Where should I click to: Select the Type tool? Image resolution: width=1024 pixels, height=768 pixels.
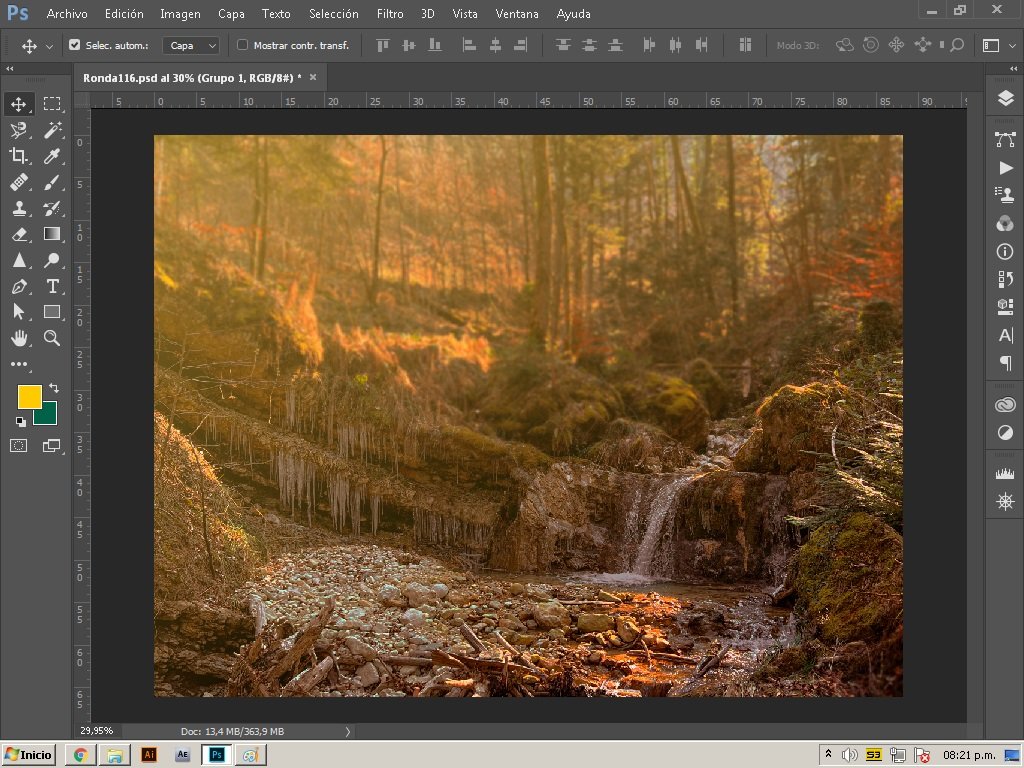pos(52,286)
